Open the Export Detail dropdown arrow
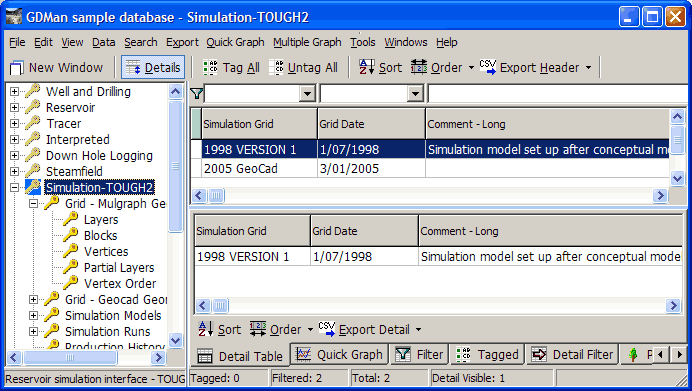The image size is (692, 391). (418, 330)
